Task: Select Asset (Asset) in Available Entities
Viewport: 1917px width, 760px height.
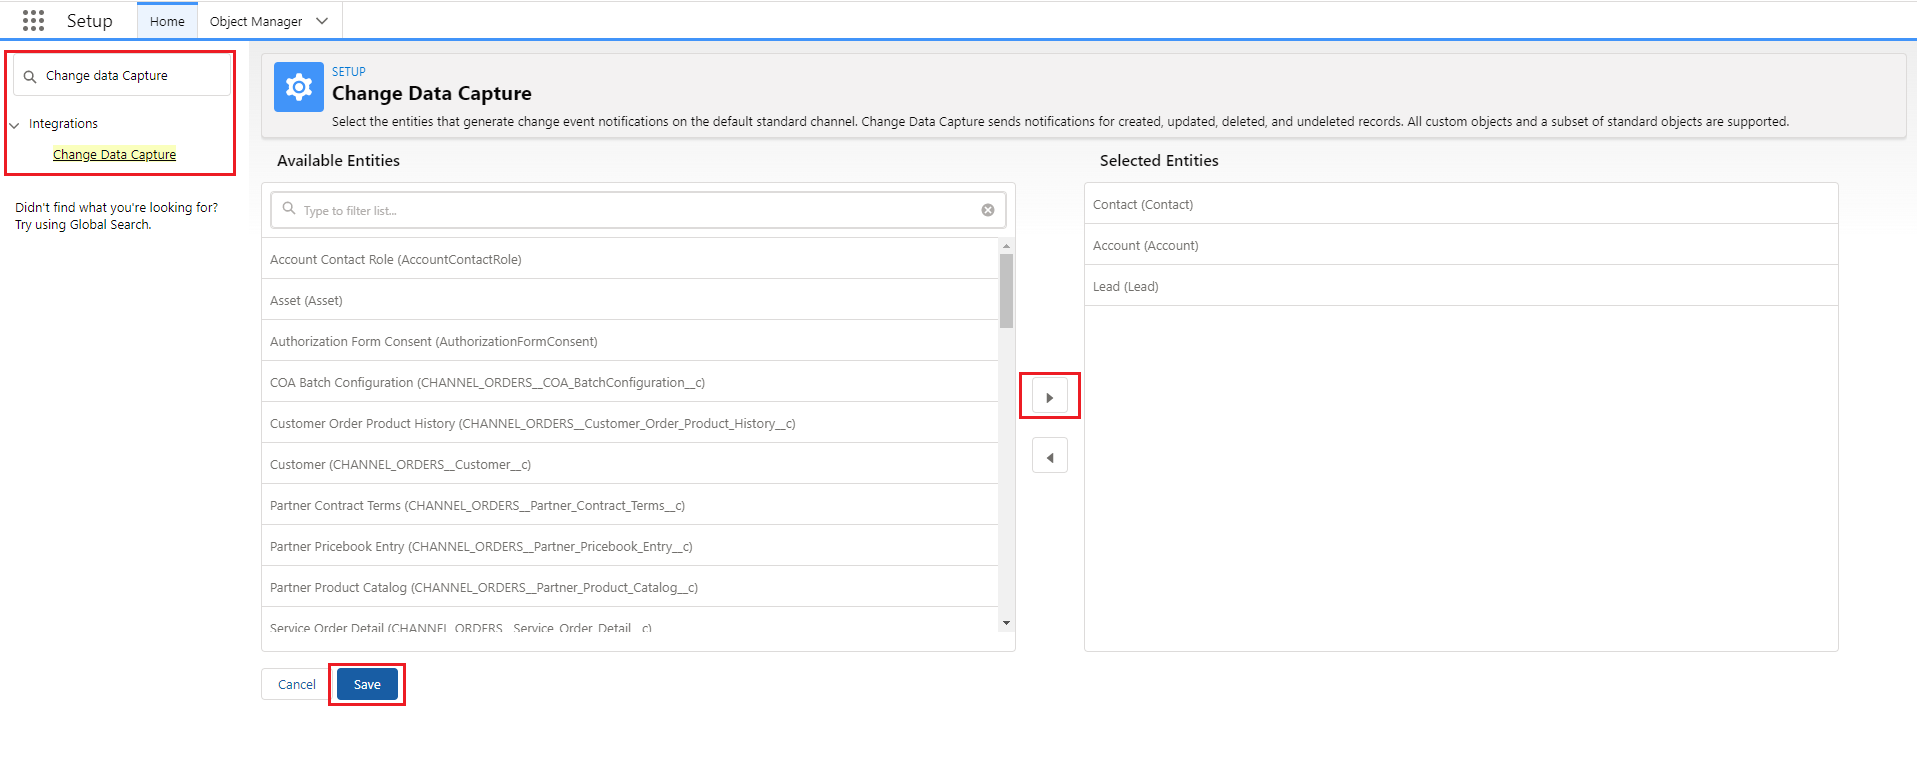Action: click(306, 301)
